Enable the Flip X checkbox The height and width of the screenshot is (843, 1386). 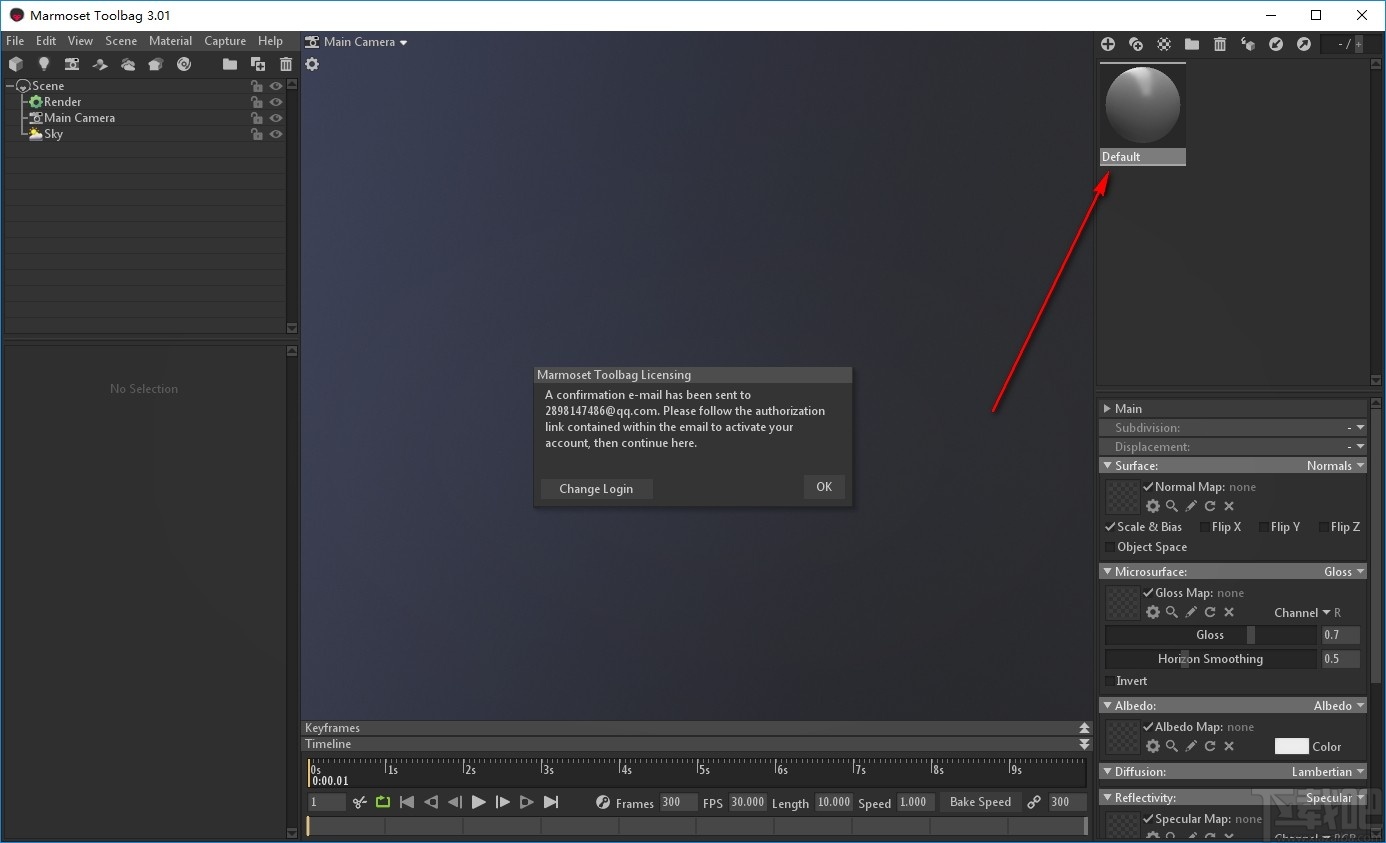pyautogui.click(x=1205, y=527)
